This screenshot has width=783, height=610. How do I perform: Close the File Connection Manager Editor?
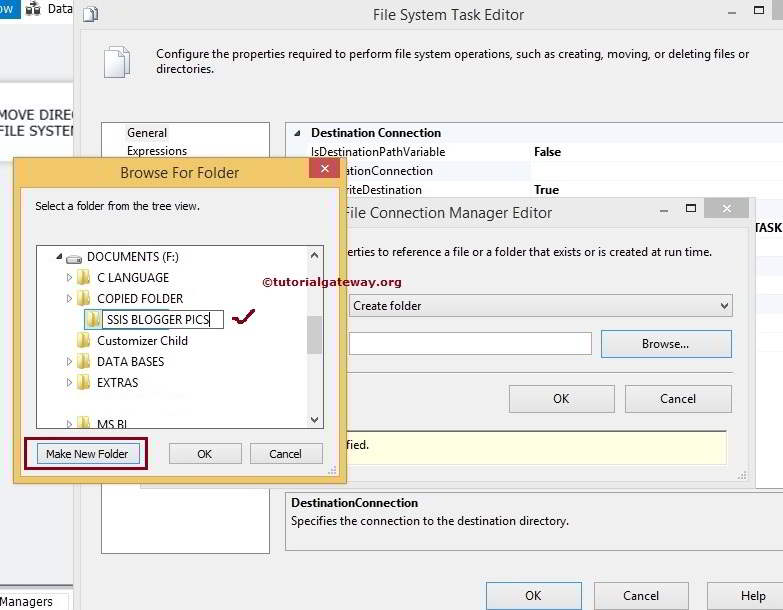tap(727, 208)
